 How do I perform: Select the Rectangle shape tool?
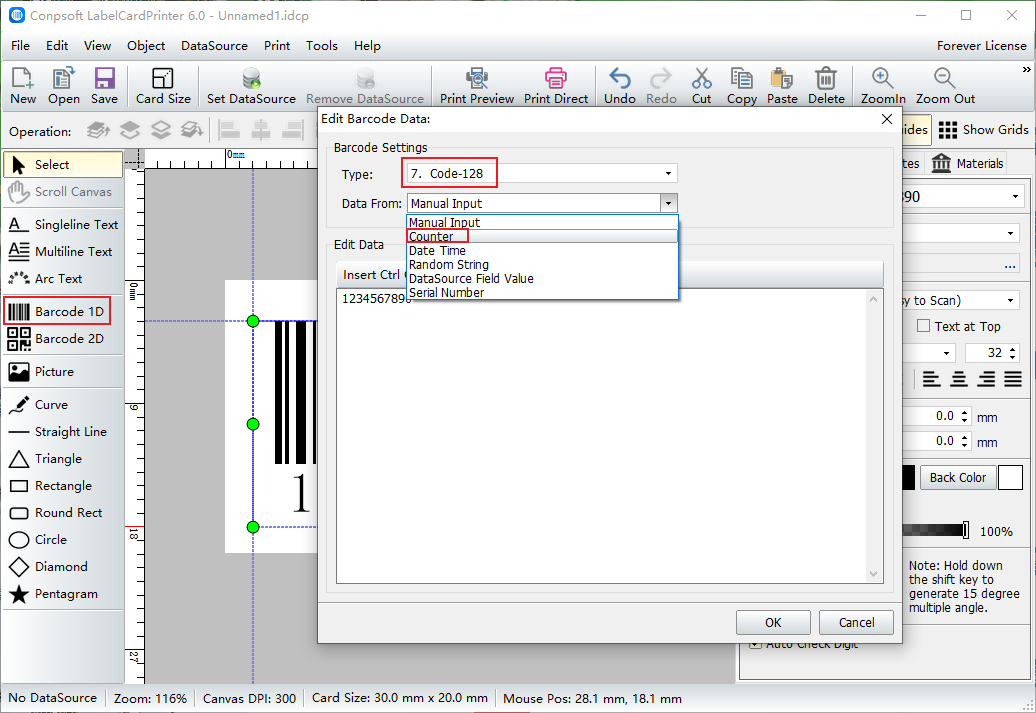(x=63, y=486)
